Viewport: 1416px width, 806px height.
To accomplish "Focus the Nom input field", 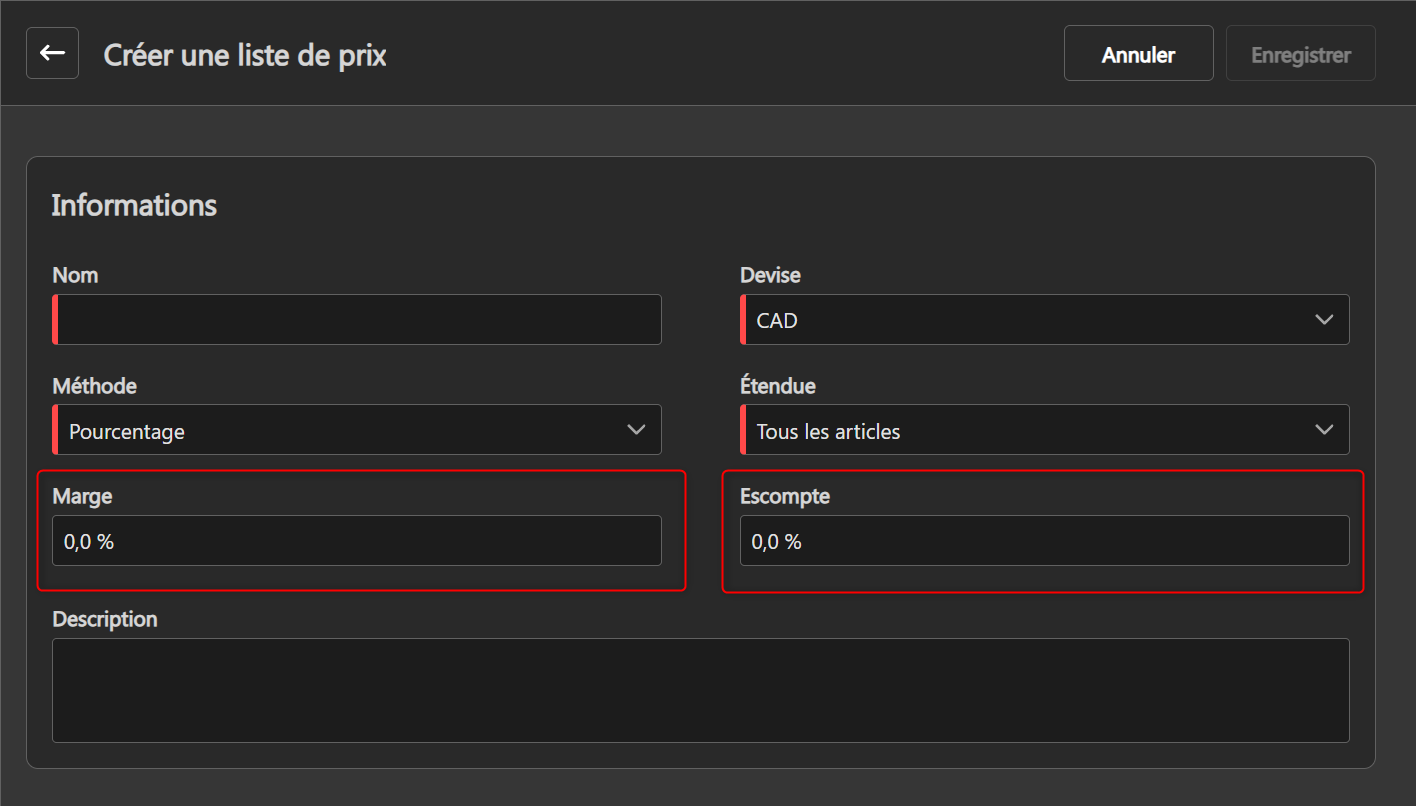I will point(358,320).
